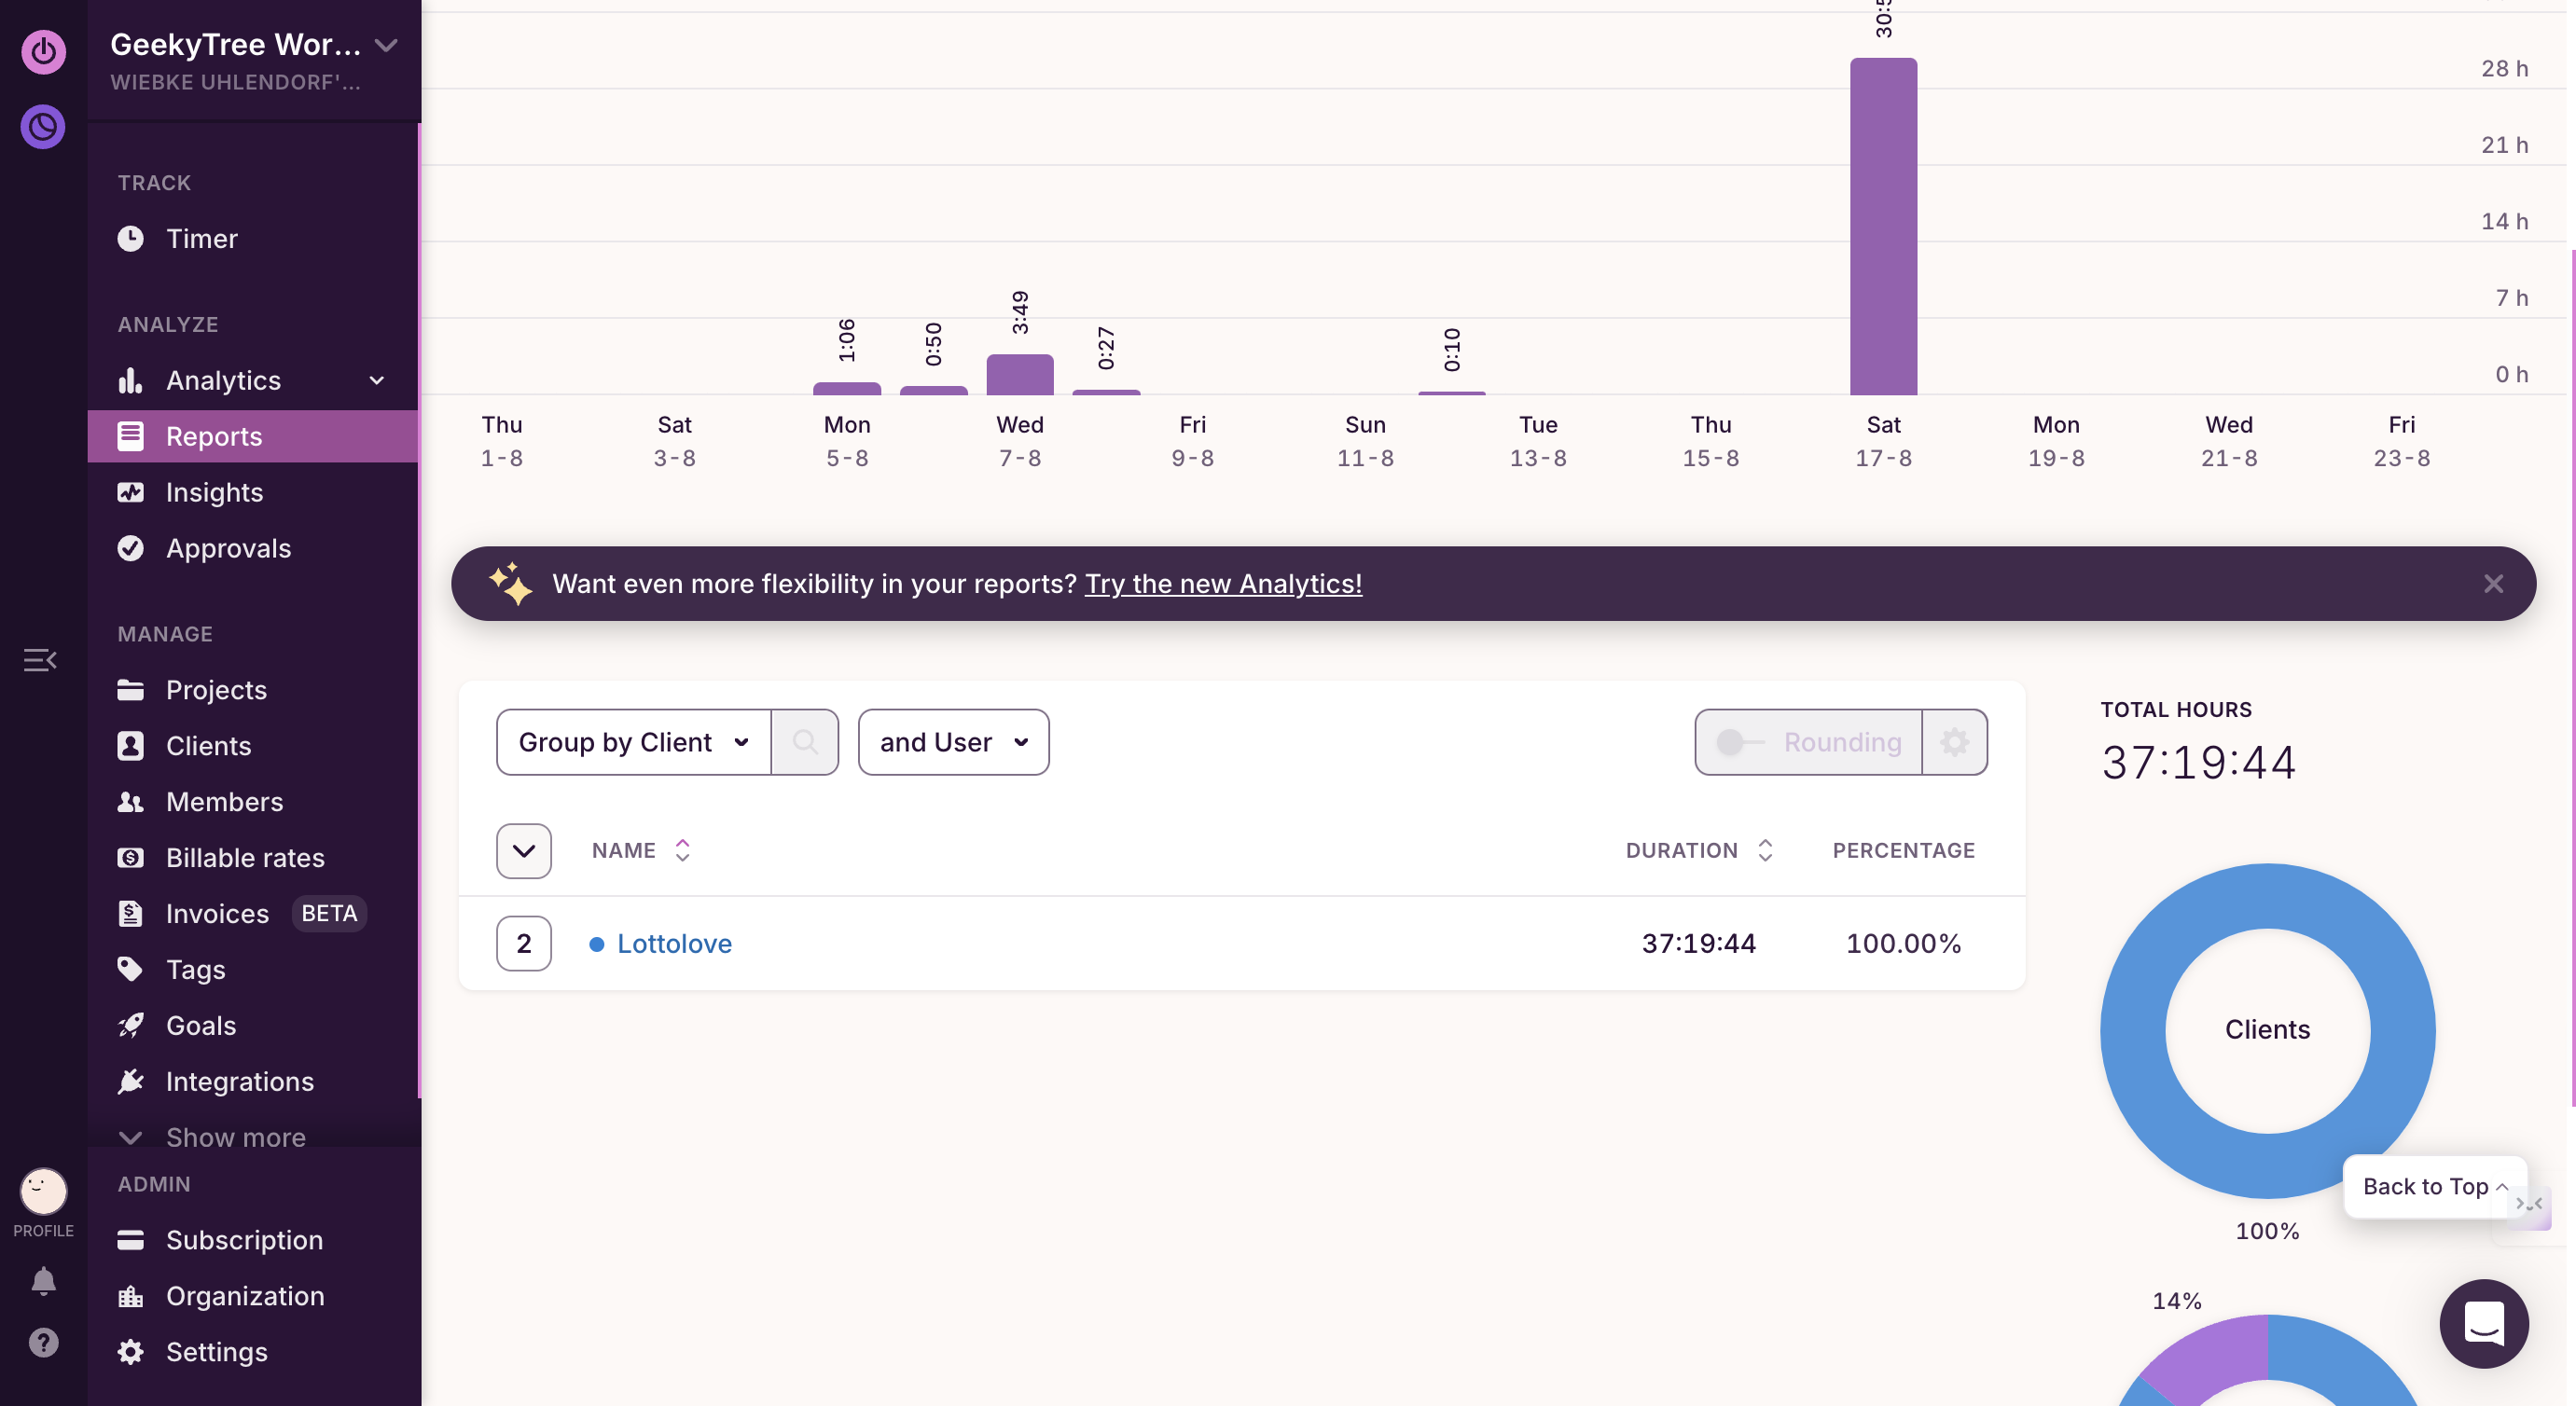Open the Profile avatar
2576x1406 pixels.
[x=43, y=1191]
